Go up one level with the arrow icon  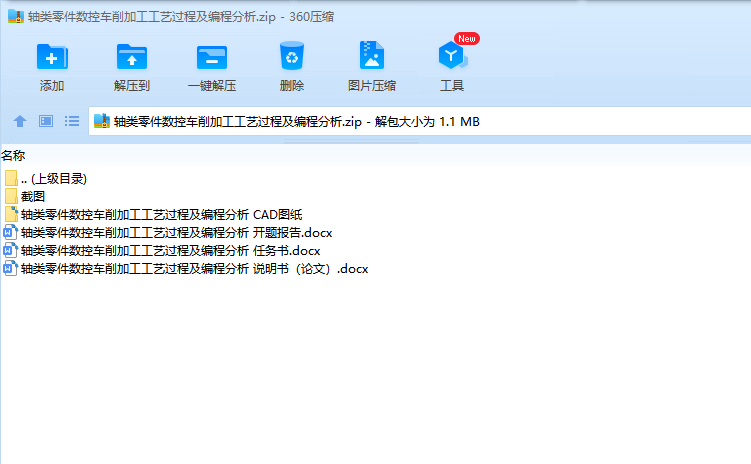[20, 121]
